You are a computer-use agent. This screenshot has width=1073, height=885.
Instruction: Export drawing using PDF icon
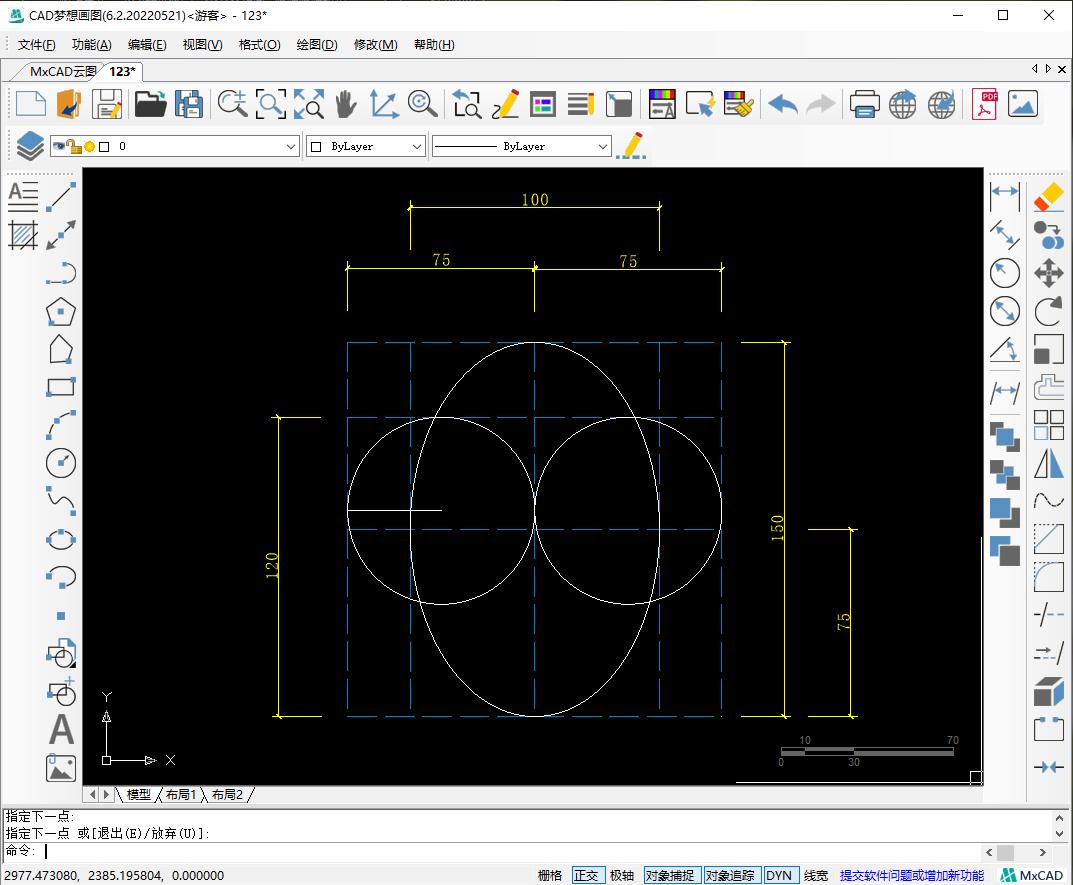click(986, 104)
